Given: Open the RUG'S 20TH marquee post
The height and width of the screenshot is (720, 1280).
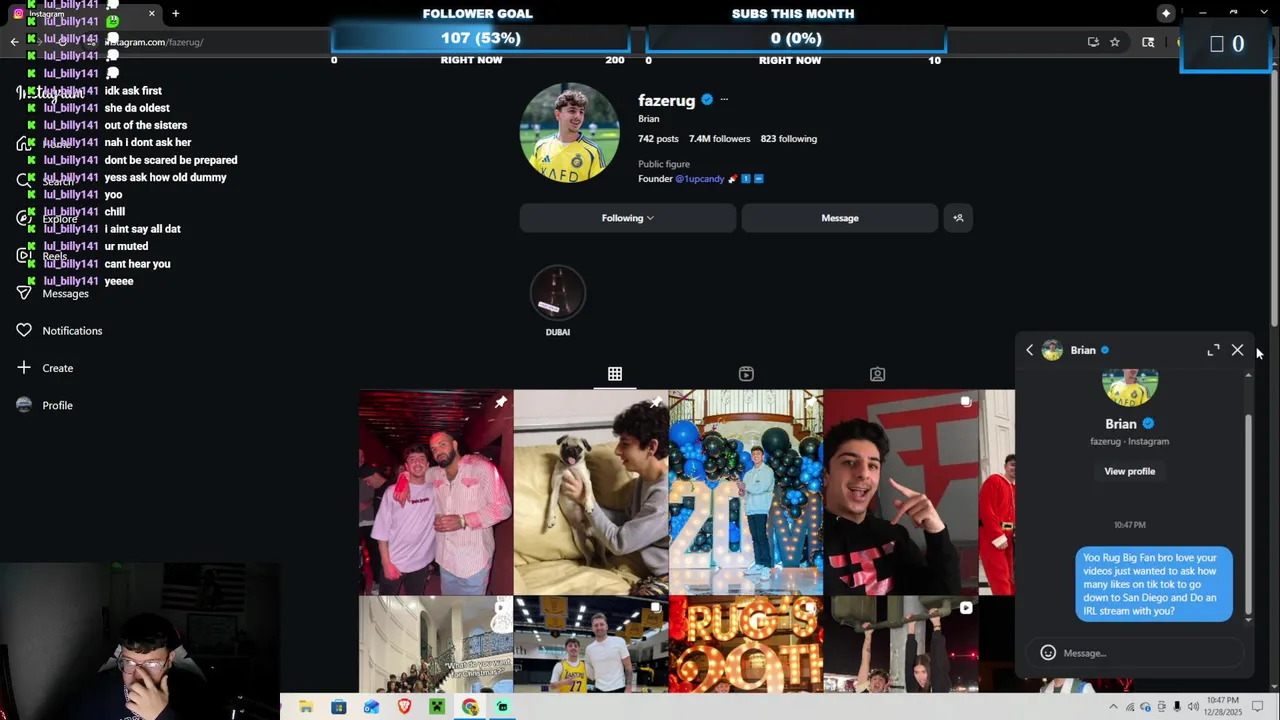Looking at the screenshot, I should click(x=746, y=645).
